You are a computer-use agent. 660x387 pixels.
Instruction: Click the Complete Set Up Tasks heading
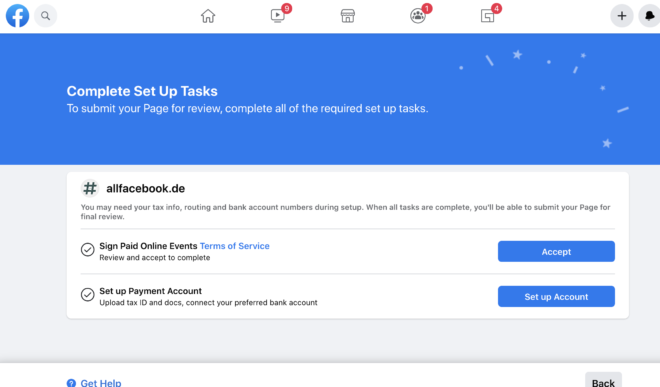pos(142,91)
